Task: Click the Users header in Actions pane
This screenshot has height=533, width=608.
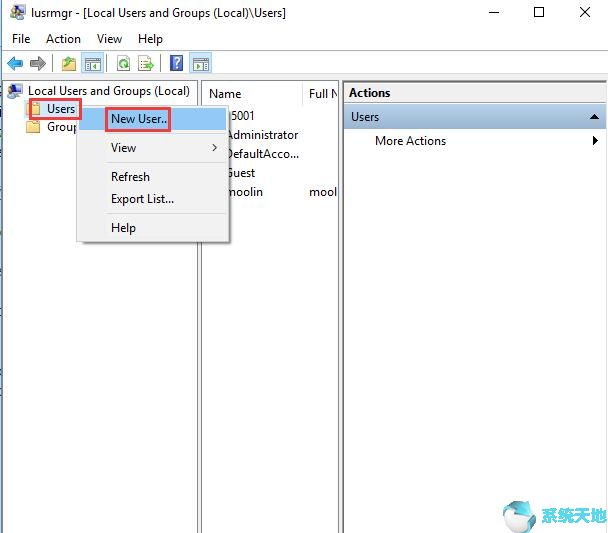Action: tap(475, 117)
